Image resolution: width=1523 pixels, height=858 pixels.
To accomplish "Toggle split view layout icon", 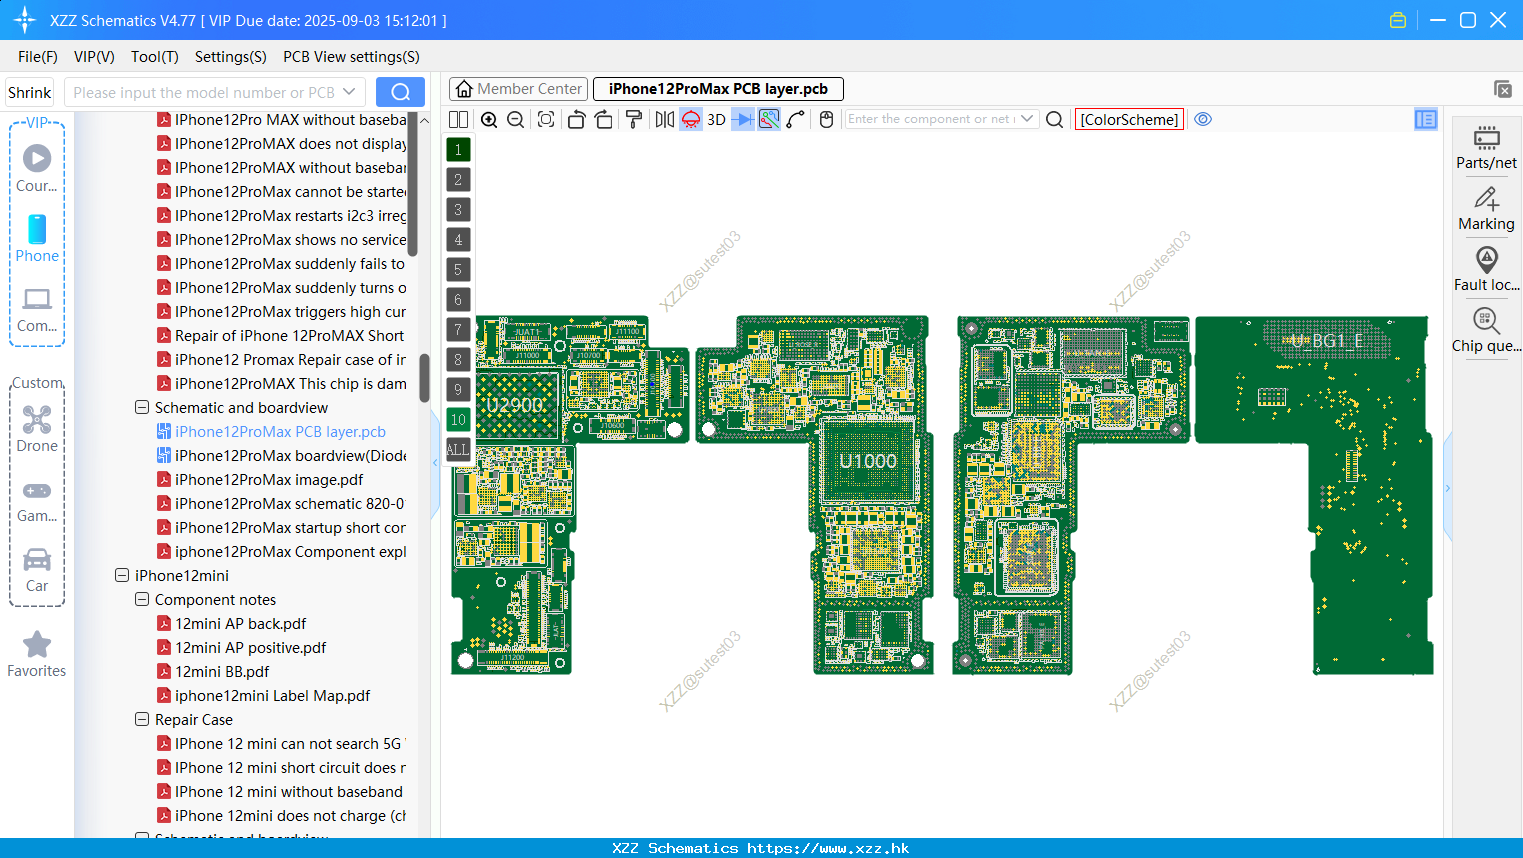I will (x=458, y=119).
